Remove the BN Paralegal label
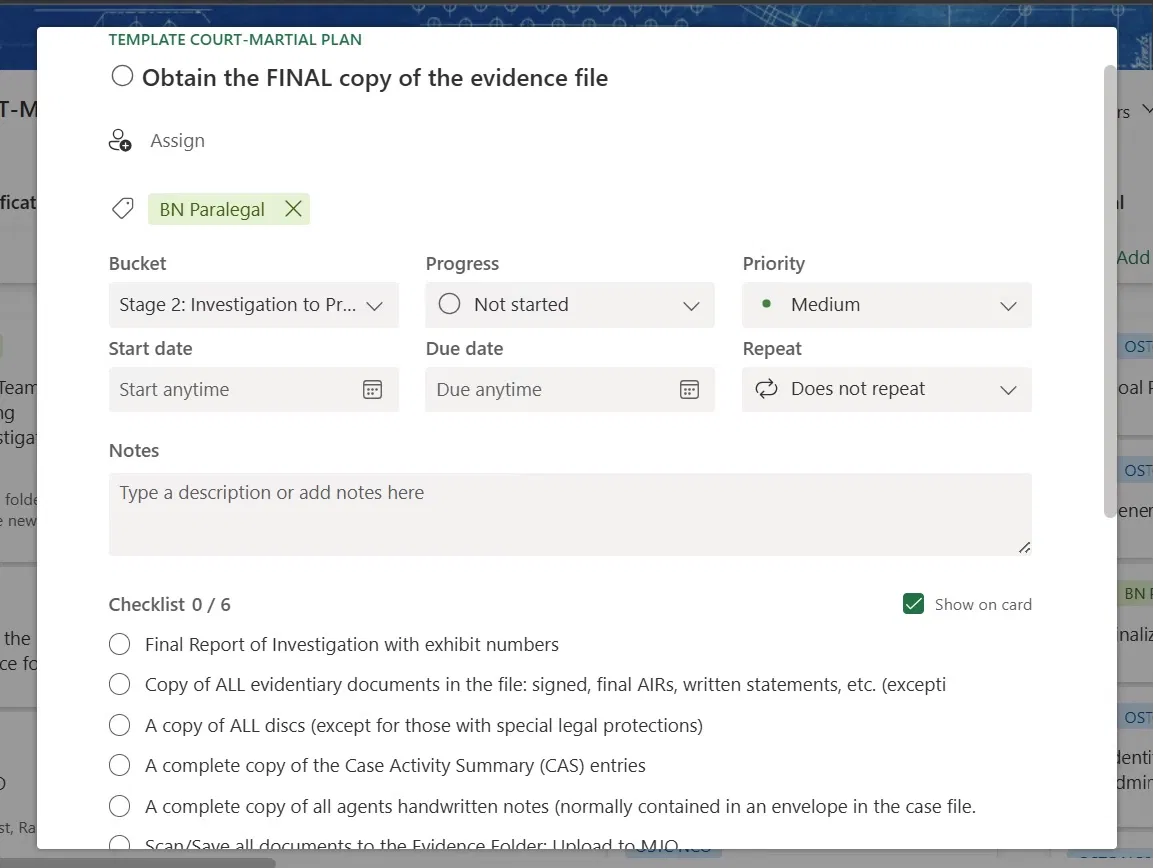This screenshot has width=1153, height=868. (293, 209)
